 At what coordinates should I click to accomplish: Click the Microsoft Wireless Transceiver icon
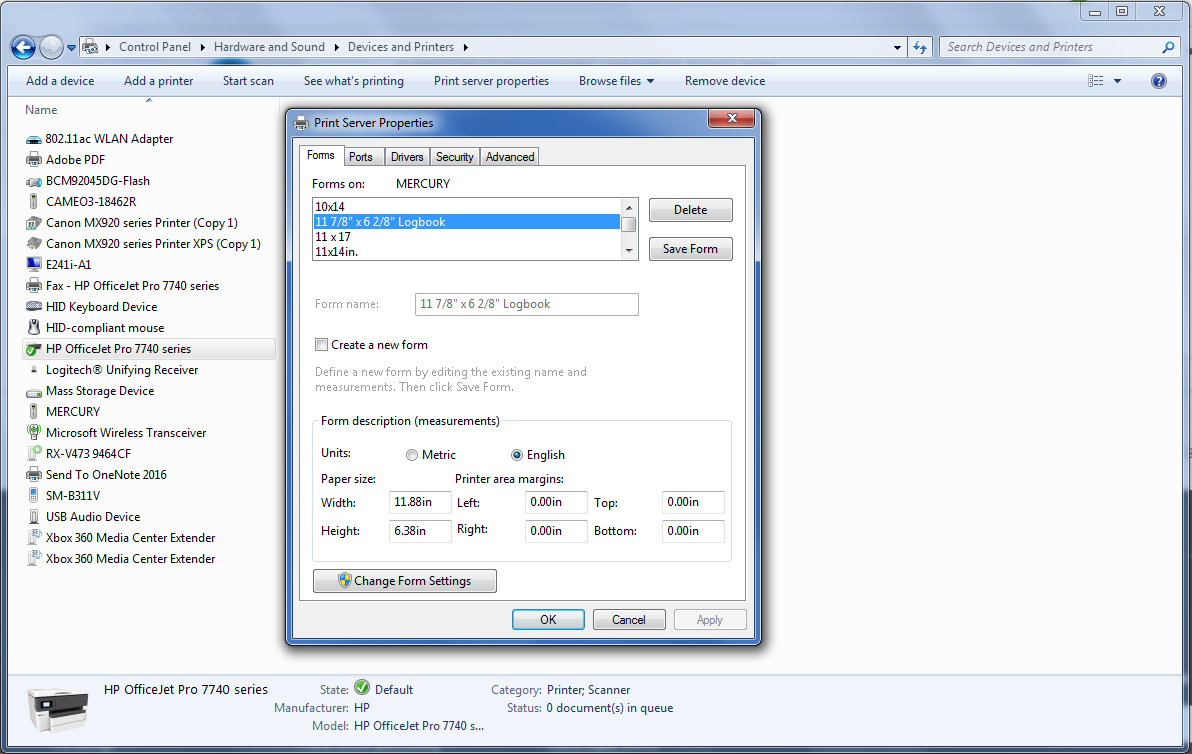coord(33,432)
